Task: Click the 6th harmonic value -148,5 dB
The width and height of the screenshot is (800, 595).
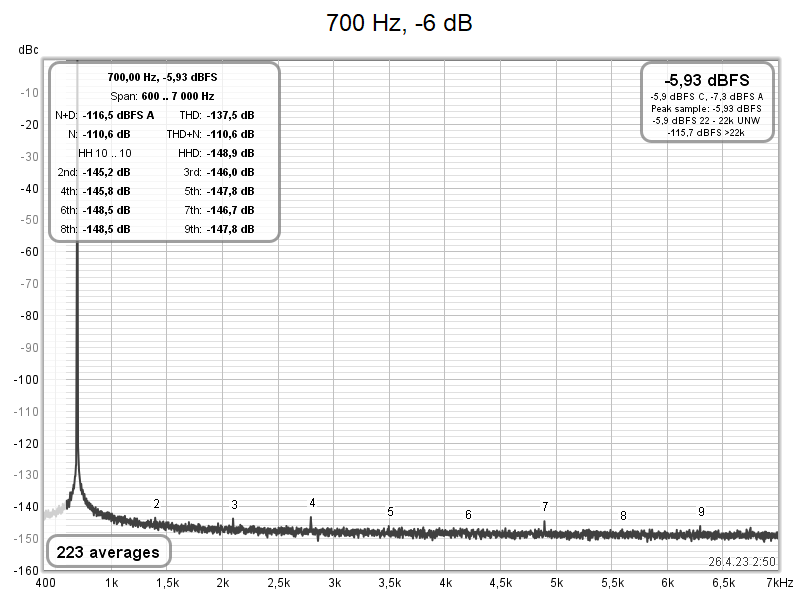Action: [107, 210]
